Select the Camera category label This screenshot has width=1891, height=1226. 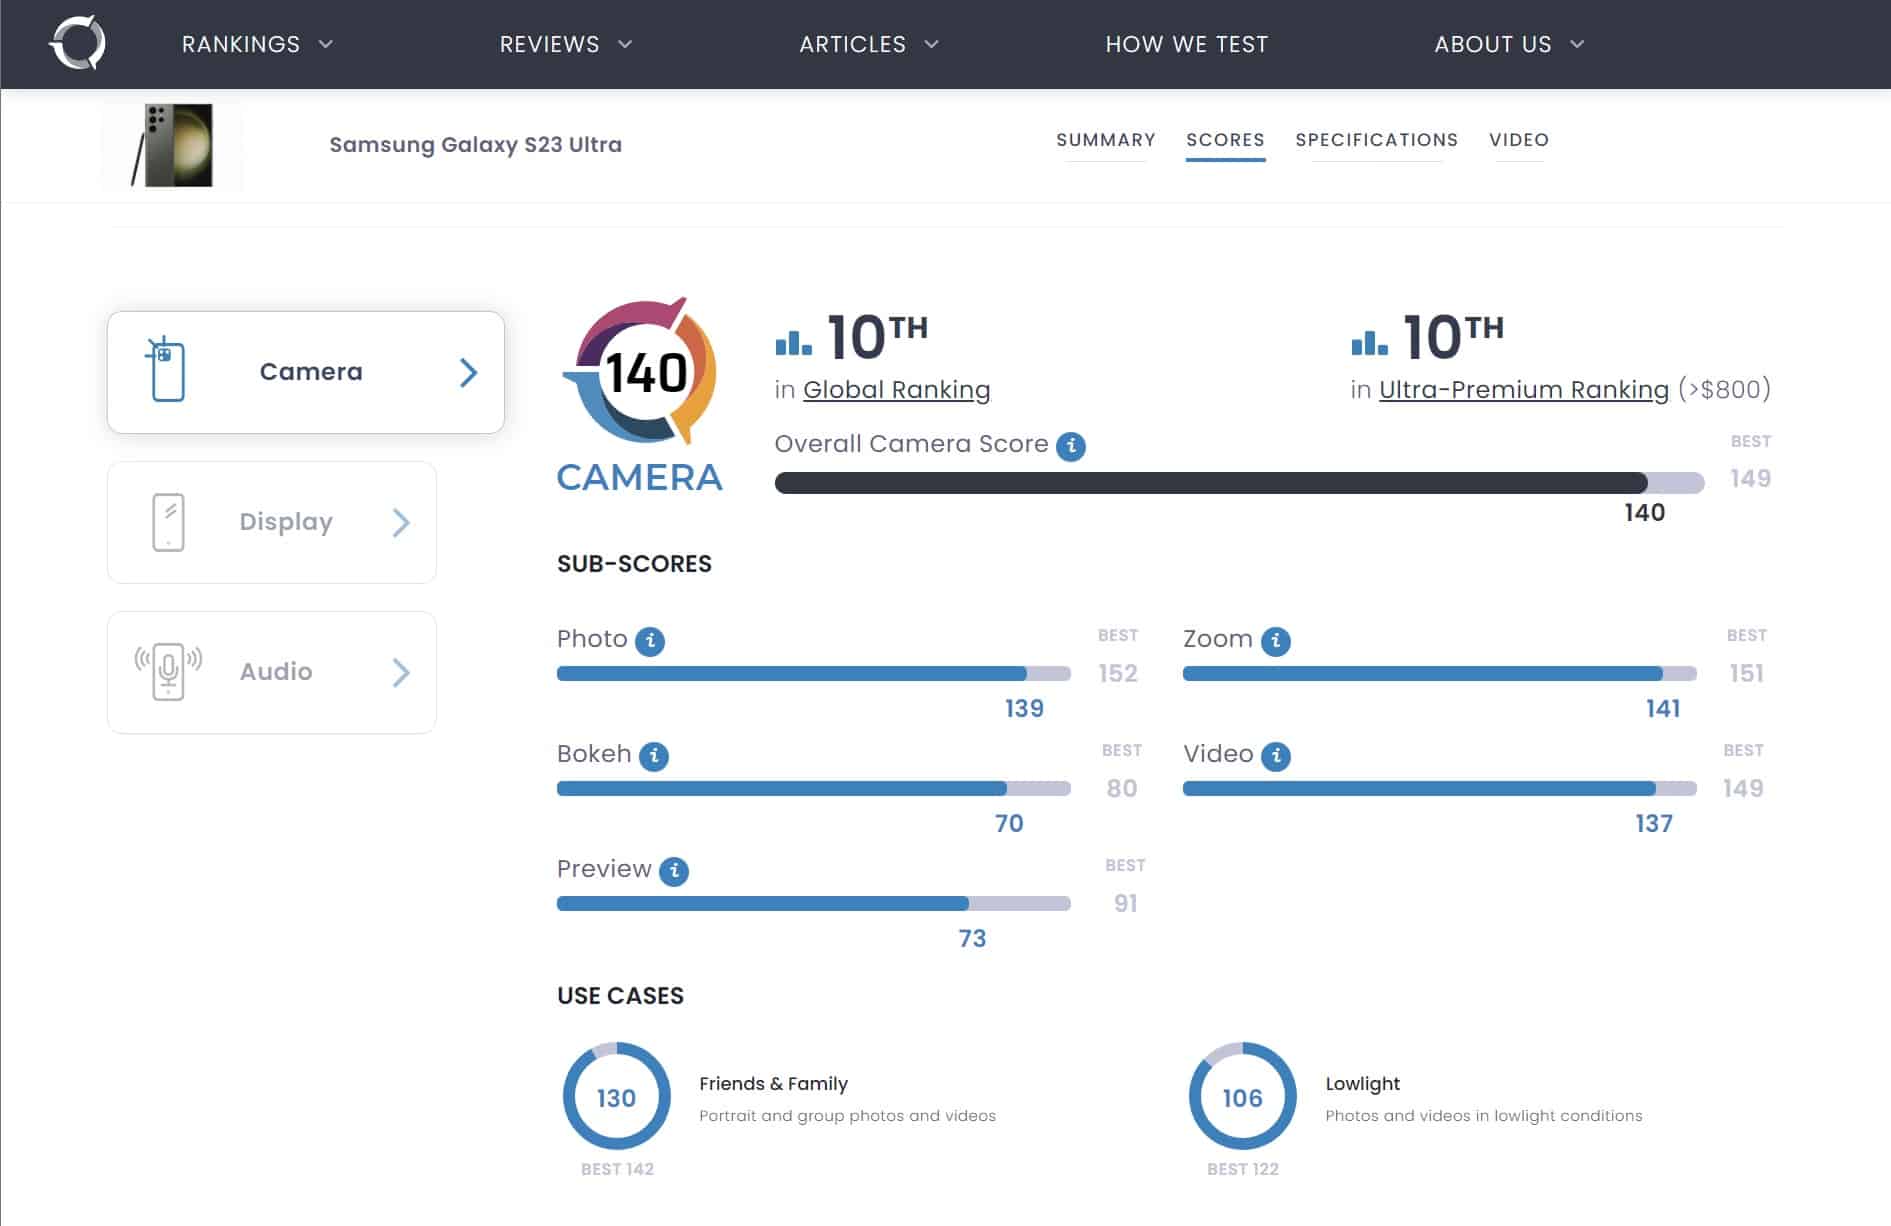coord(311,372)
